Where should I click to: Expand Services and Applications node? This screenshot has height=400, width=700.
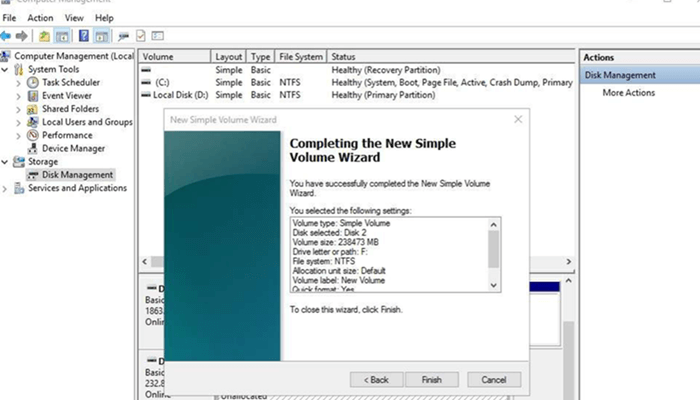click(6, 188)
